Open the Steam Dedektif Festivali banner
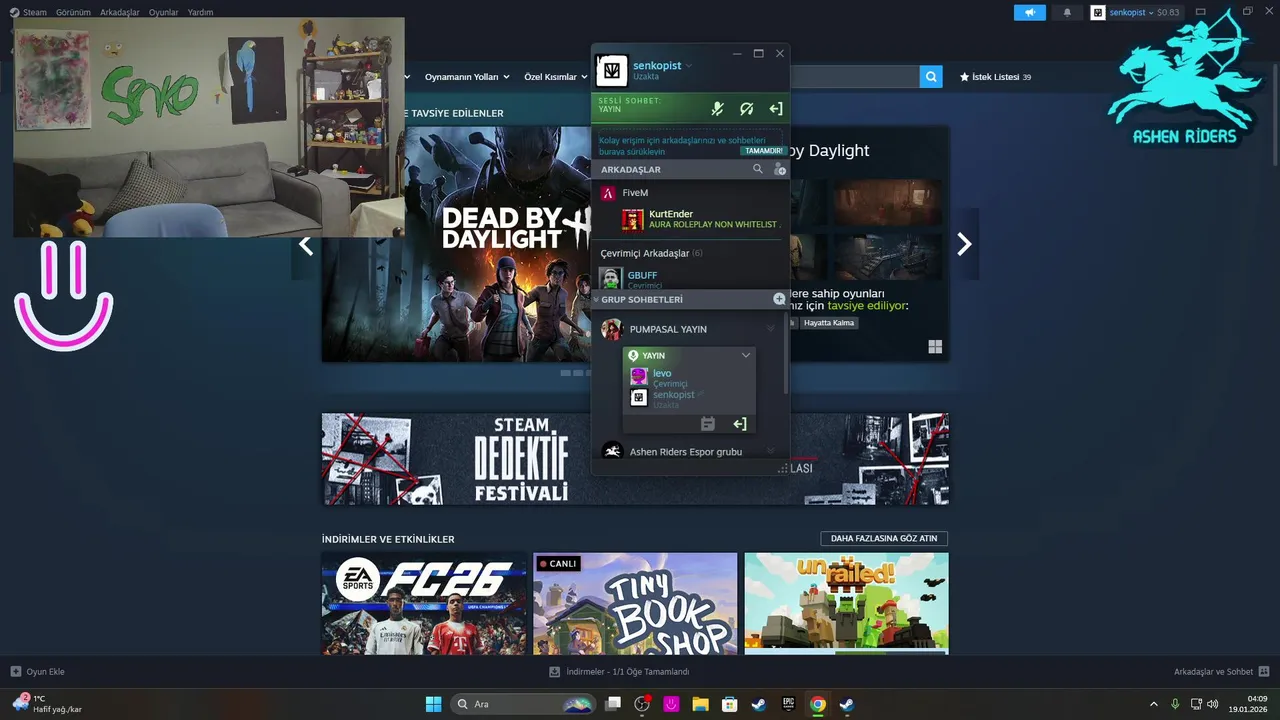Screen dimensions: 1280x720 tap(635, 458)
